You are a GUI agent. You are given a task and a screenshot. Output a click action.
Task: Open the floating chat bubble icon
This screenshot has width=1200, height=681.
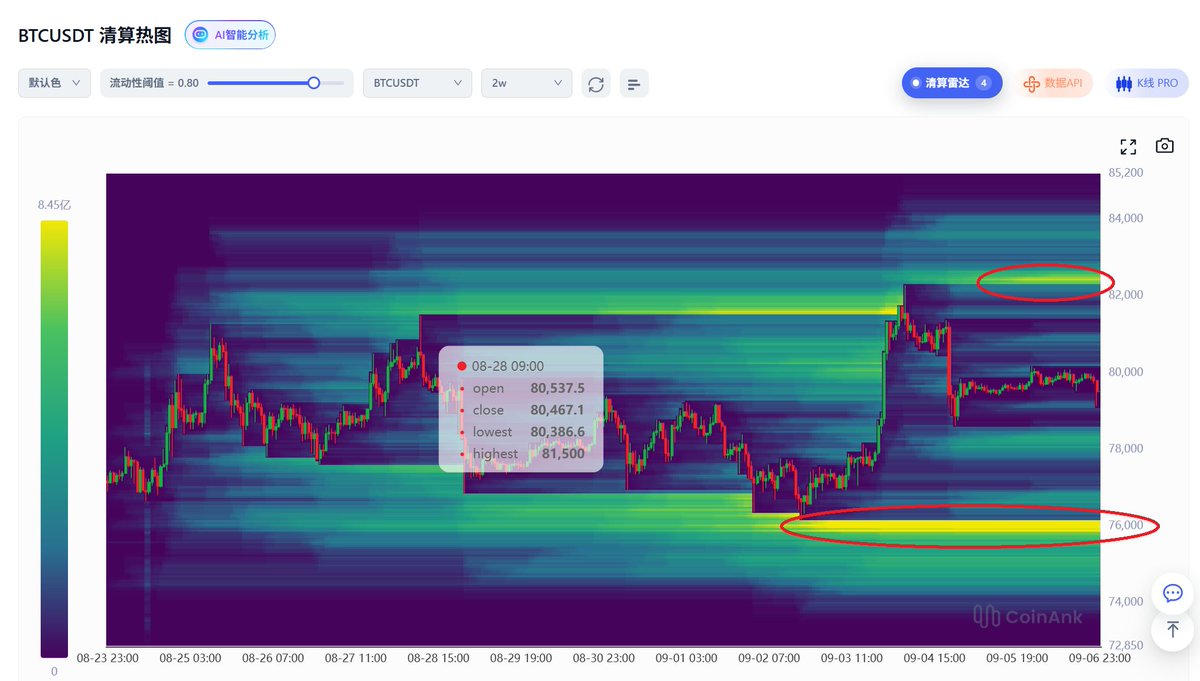point(1173,593)
